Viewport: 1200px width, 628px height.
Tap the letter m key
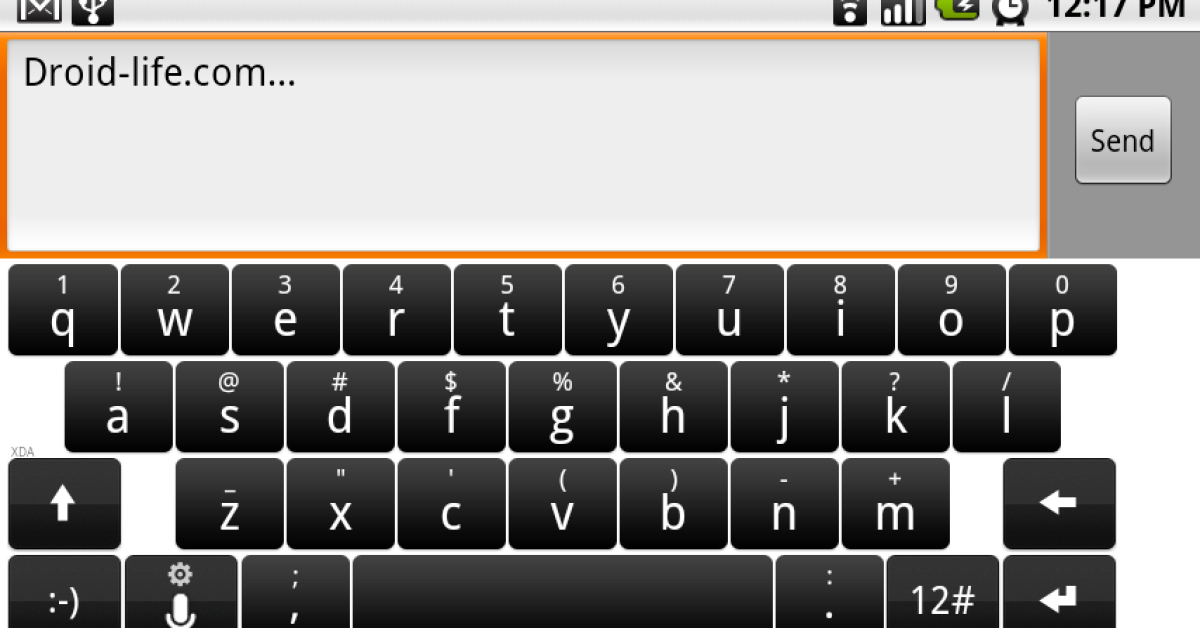[x=896, y=504]
